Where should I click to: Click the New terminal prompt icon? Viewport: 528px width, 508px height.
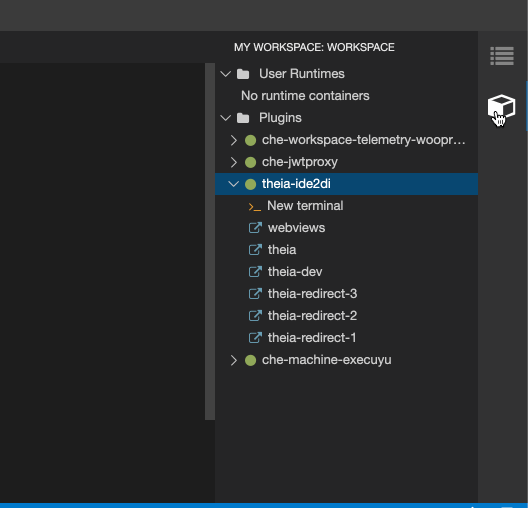point(255,207)
